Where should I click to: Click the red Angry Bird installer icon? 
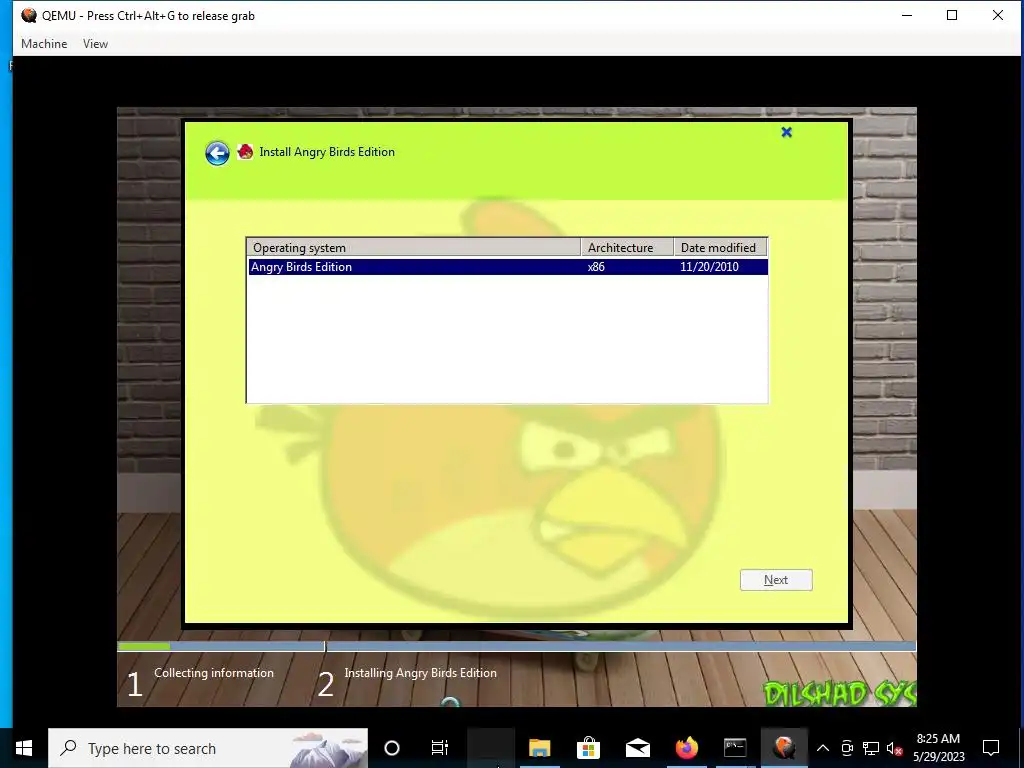point(246,152)
